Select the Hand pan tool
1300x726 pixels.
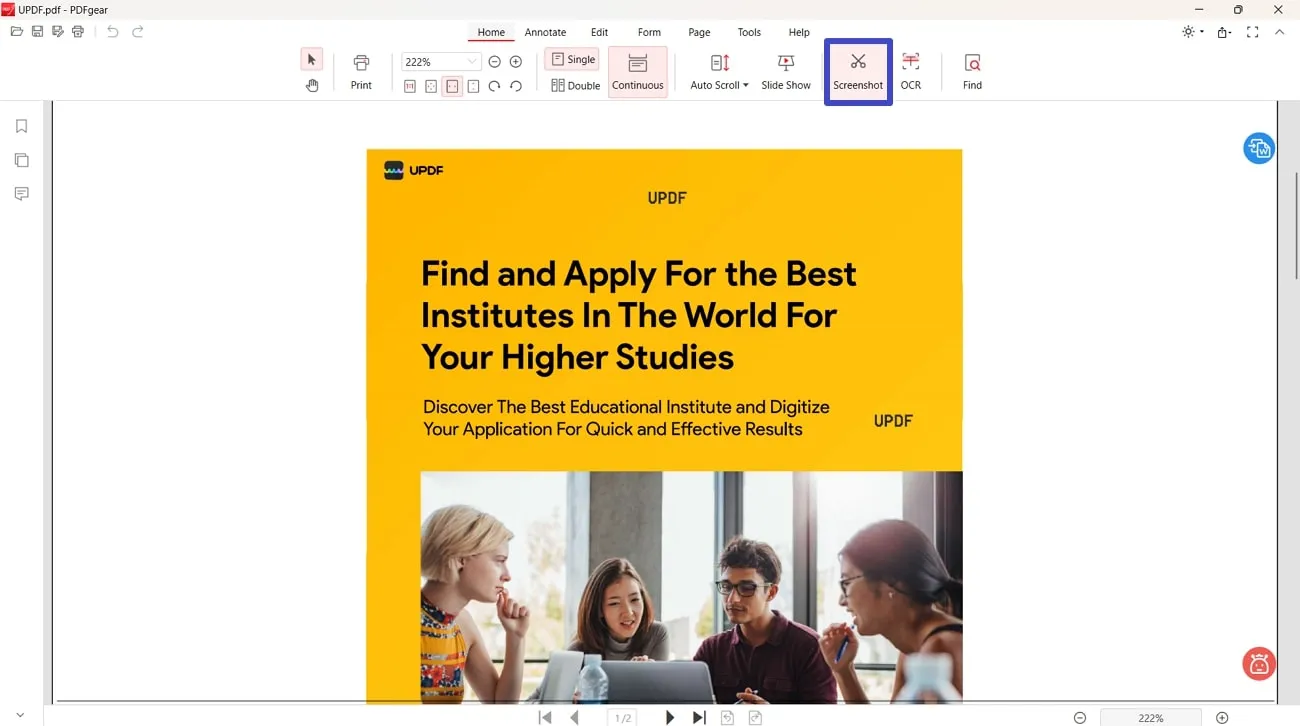[311, 85]
